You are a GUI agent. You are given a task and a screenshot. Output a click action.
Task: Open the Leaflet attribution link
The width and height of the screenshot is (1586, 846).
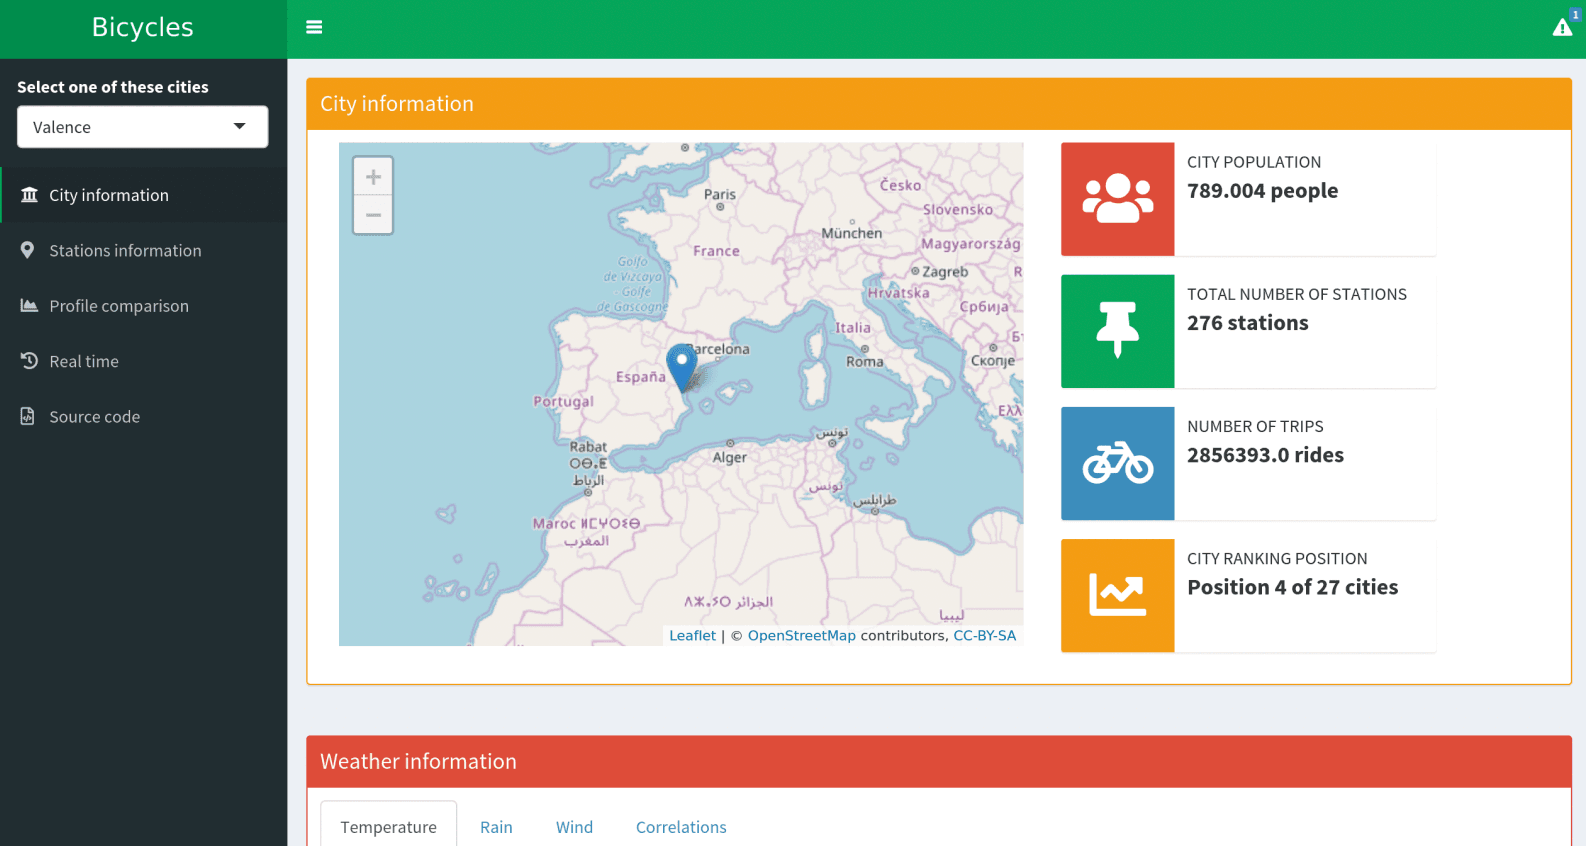(x=692, y=636)
